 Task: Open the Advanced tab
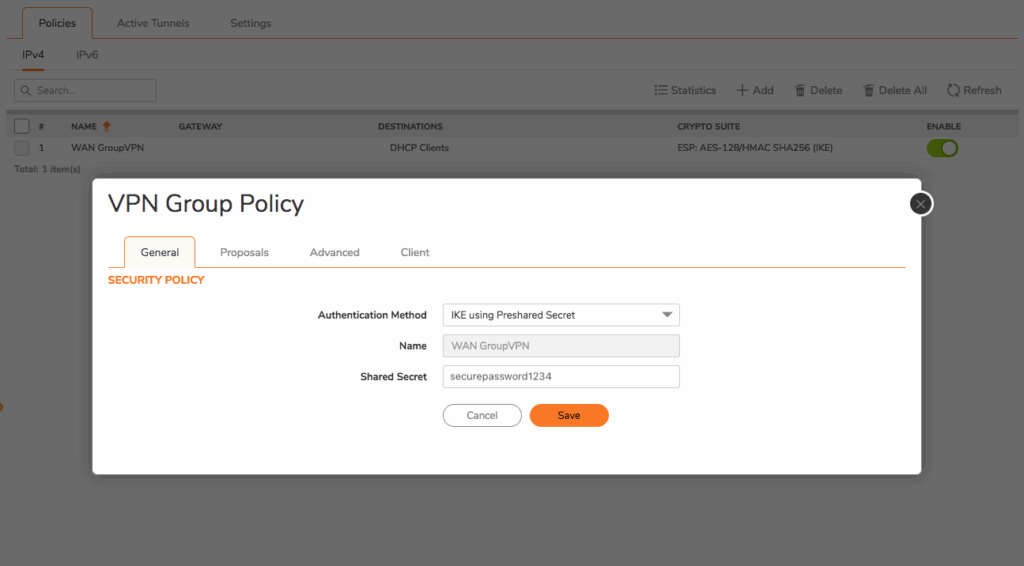click(334, 252)
